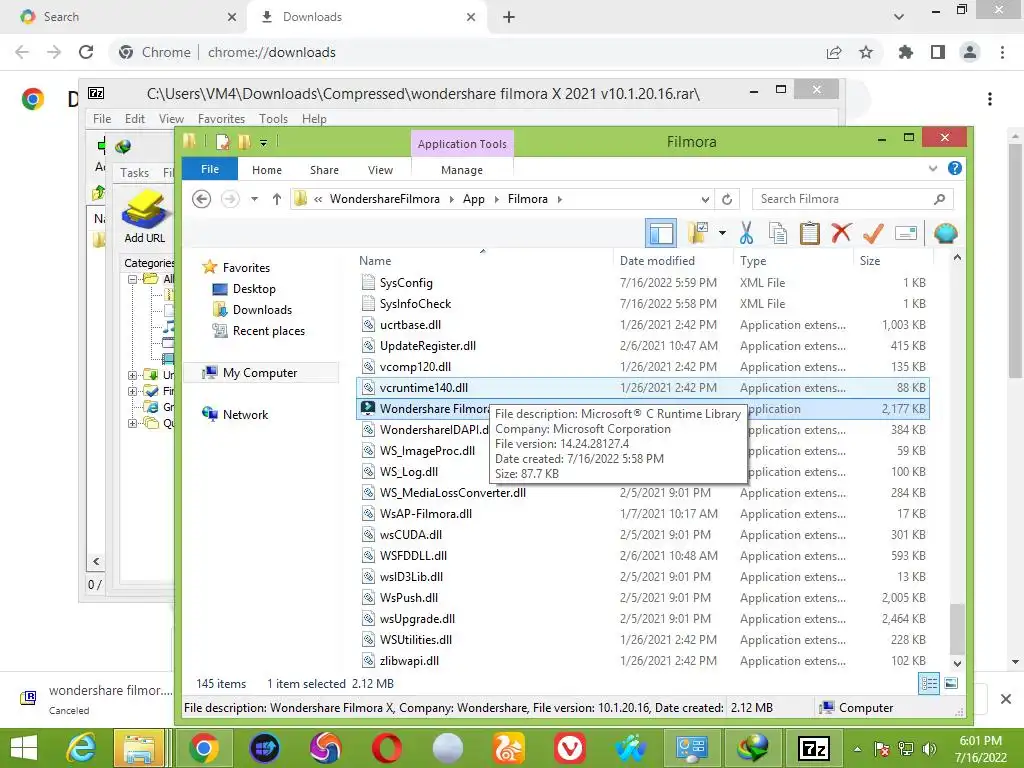This screenshot has width=1024, height=768.
Task: Toggle the preview pane layout icon
Action: tap(661, 233)
